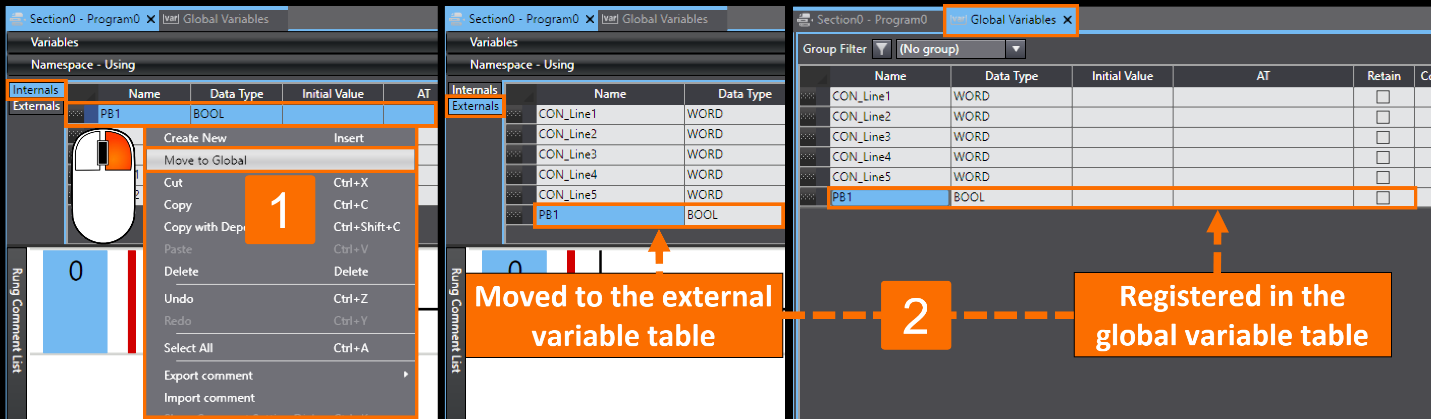Sort by Initial Value column in Internals table

(333, 93)
